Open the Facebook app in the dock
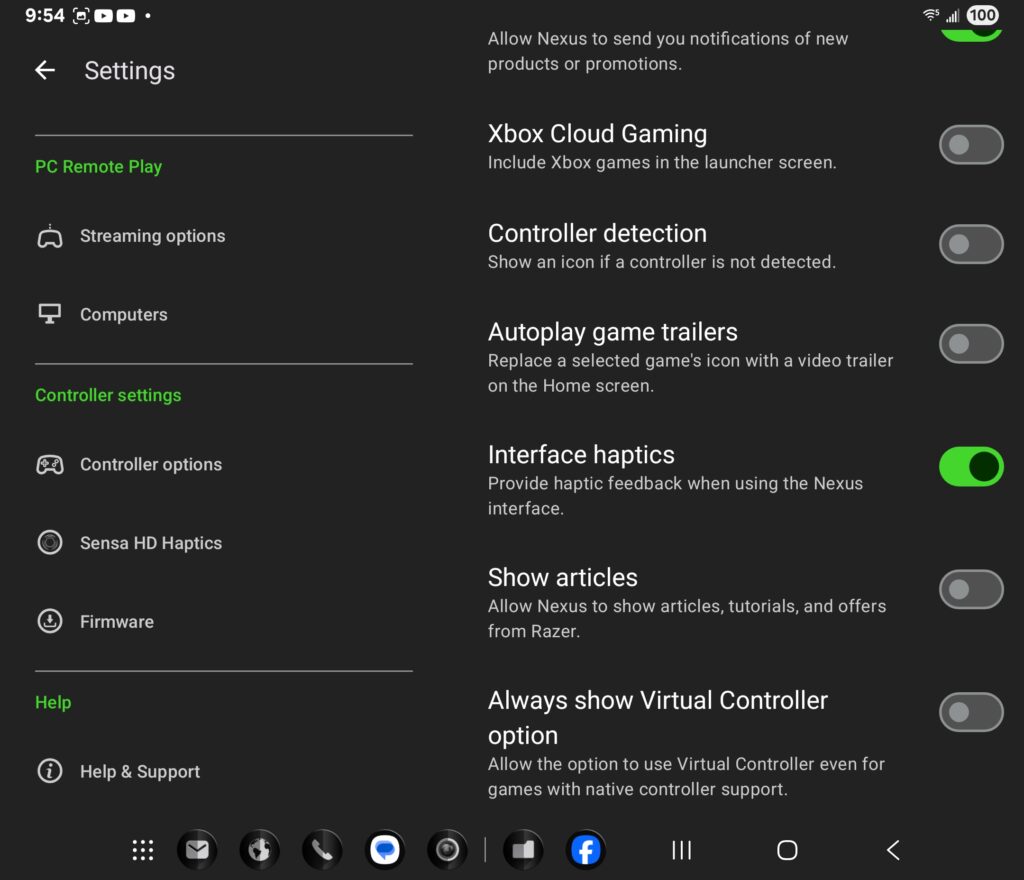 coord(586,850)
